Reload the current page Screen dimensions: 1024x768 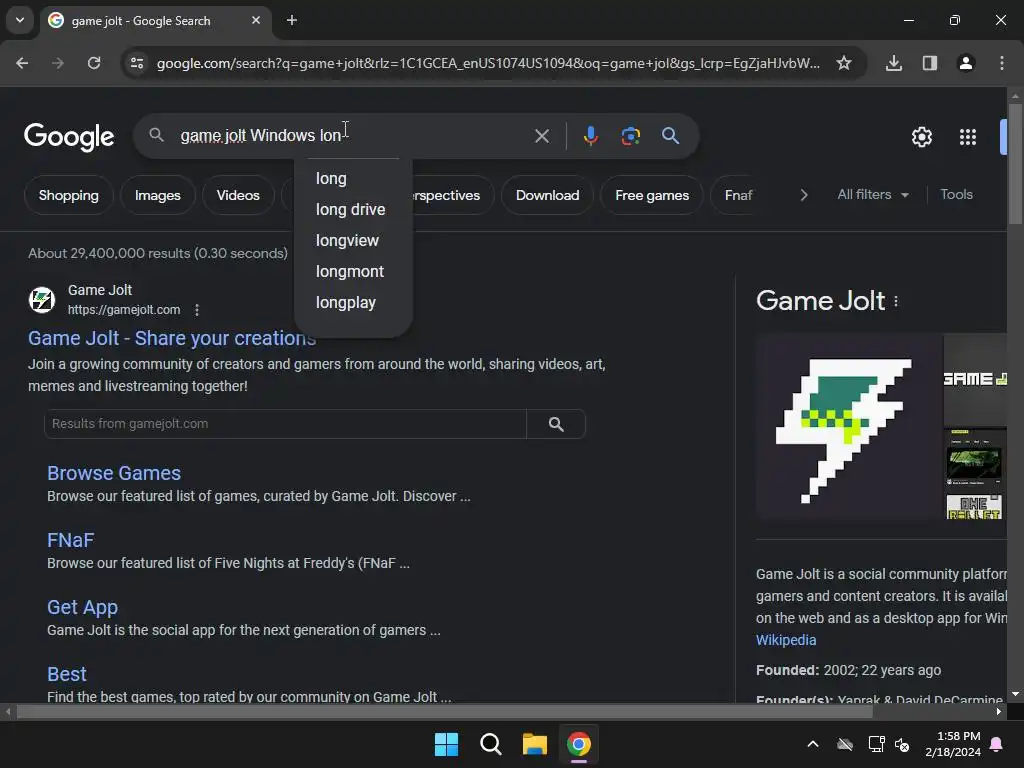(x=94, y=63)
